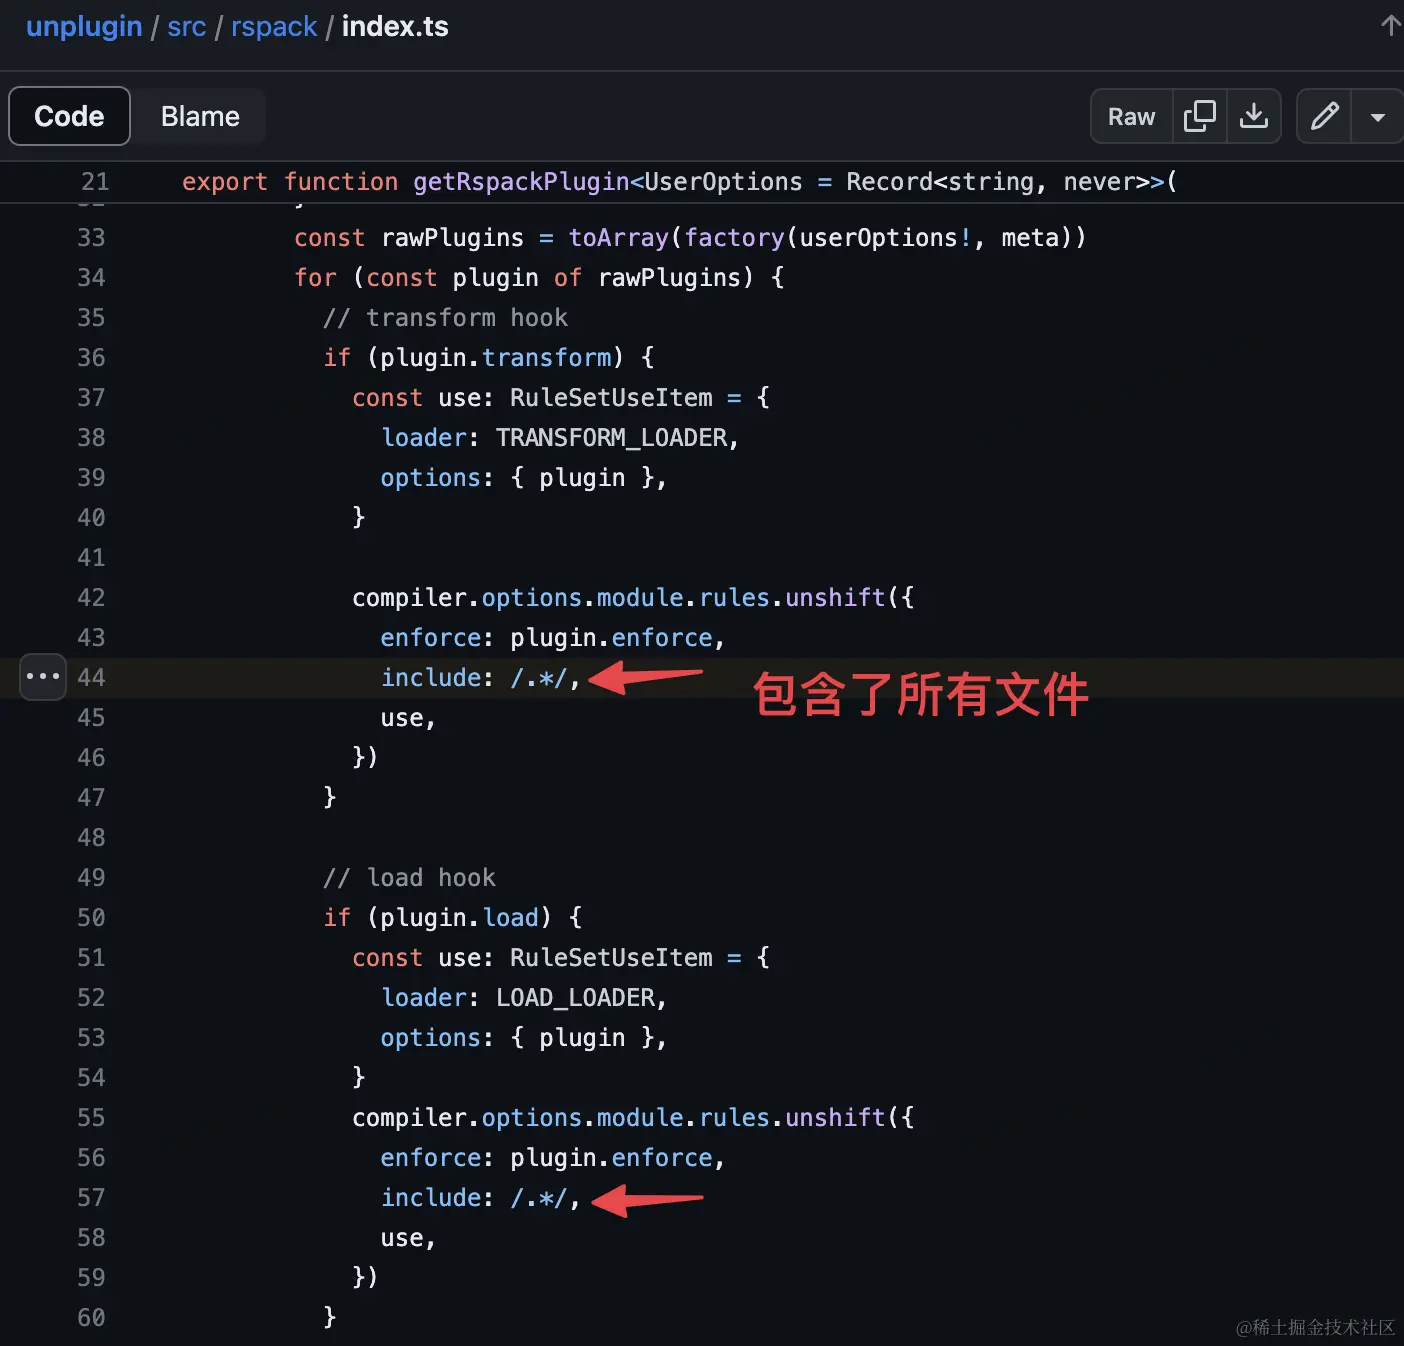Click the index.ts file name
1404x1346 pixels.
tap(395, 26)
